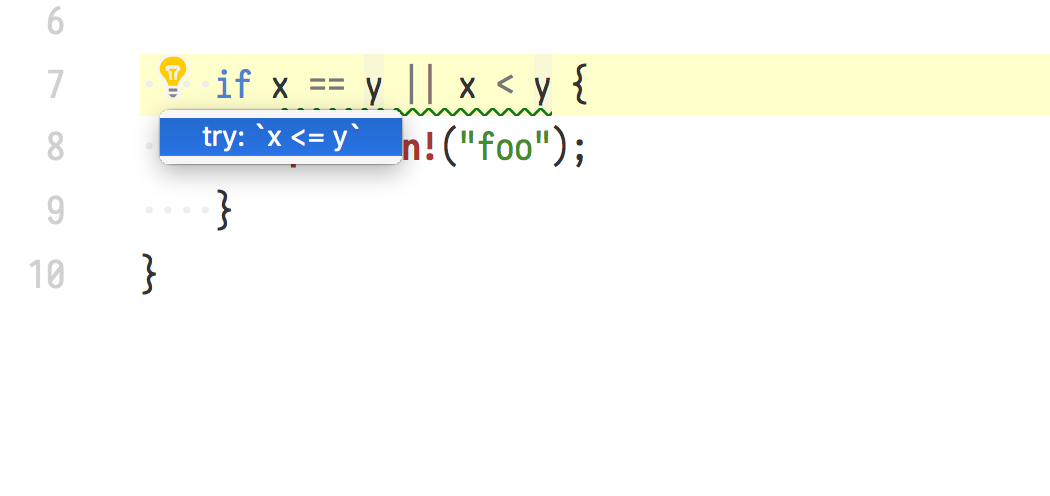This screenshot has width=1050, height=496.
Task: Click line number 6 in the gutter
Action: tap(56, 22)
